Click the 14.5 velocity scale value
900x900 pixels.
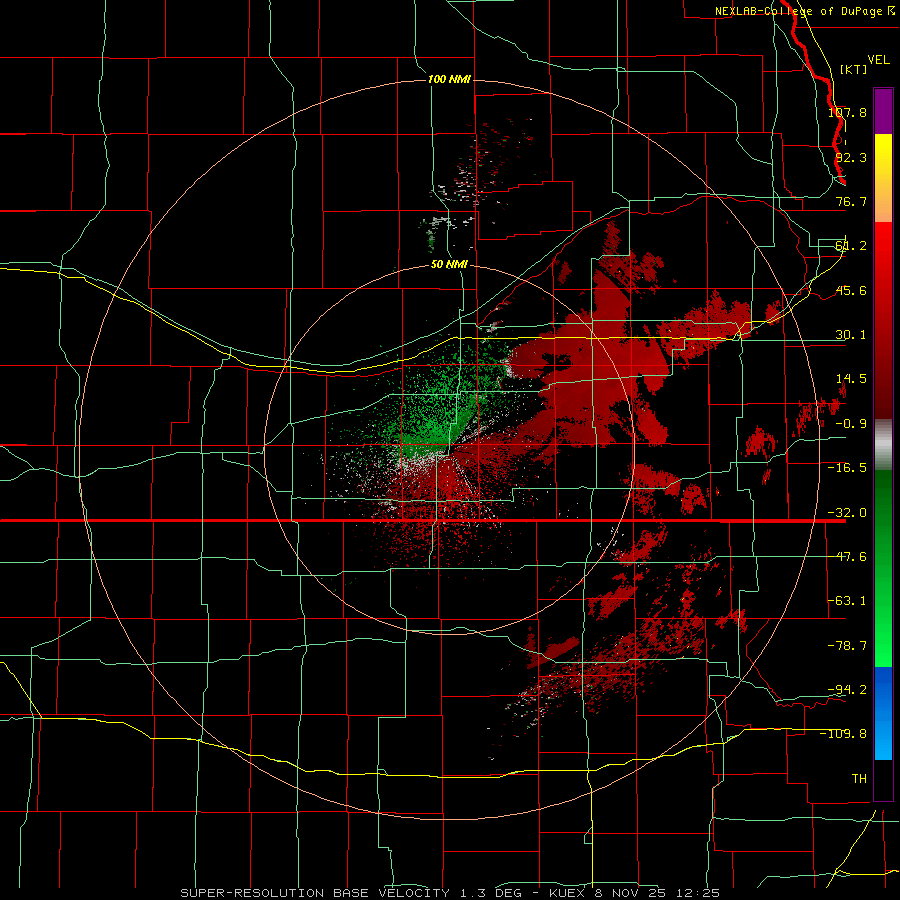tap(851, 379)
